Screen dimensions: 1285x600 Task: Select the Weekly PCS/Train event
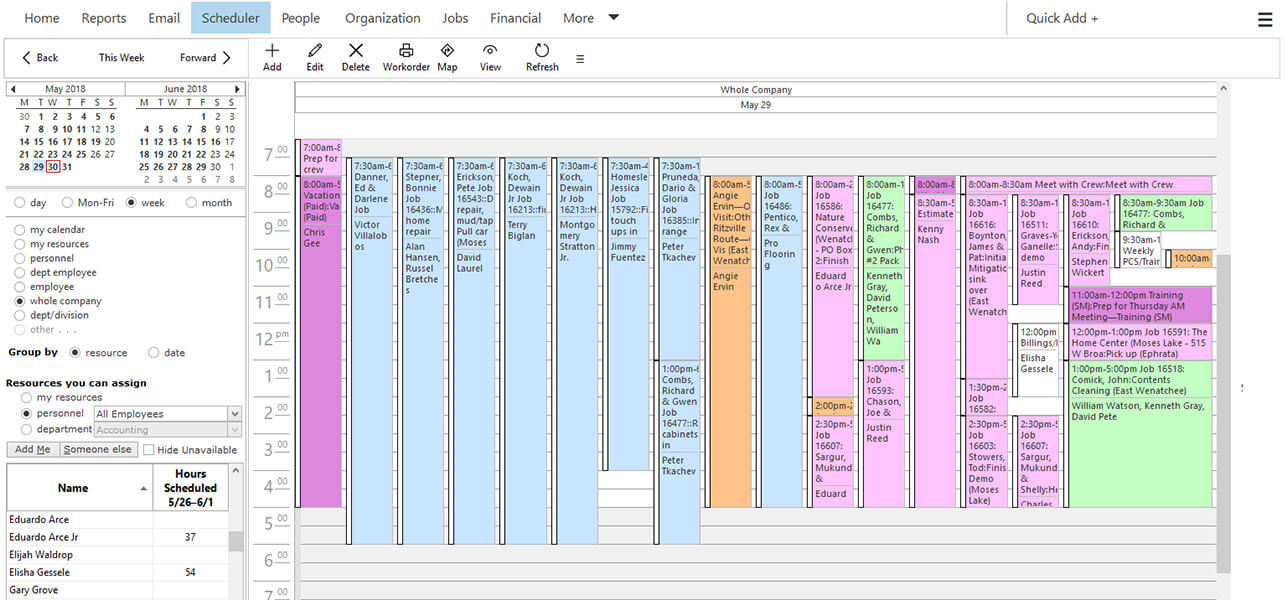pos(1140,251)
